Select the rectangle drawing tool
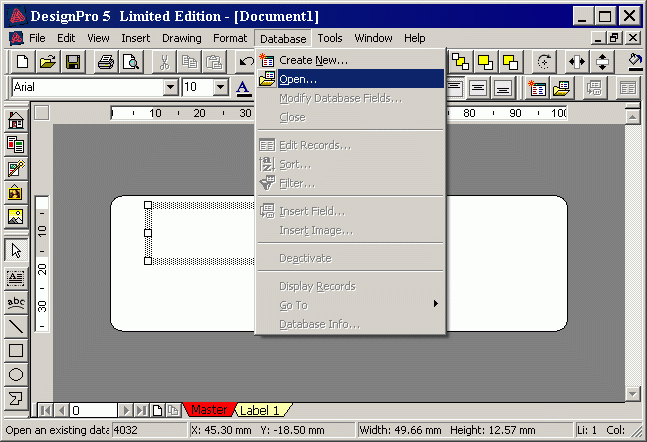This screenshot has height=442, width=647. click(16, 350)
